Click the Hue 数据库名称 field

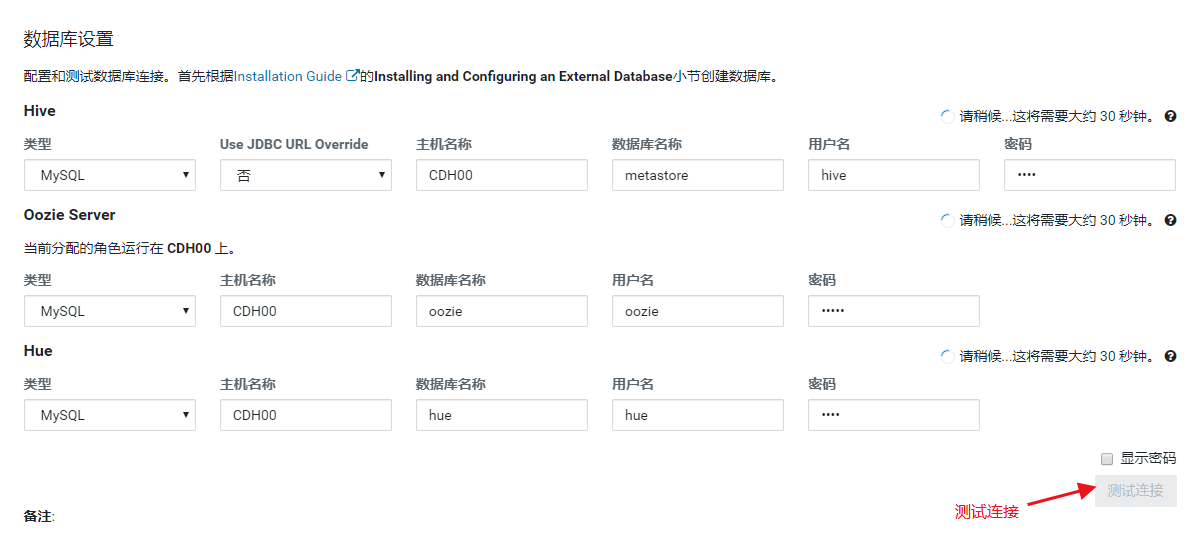point(502,415)
